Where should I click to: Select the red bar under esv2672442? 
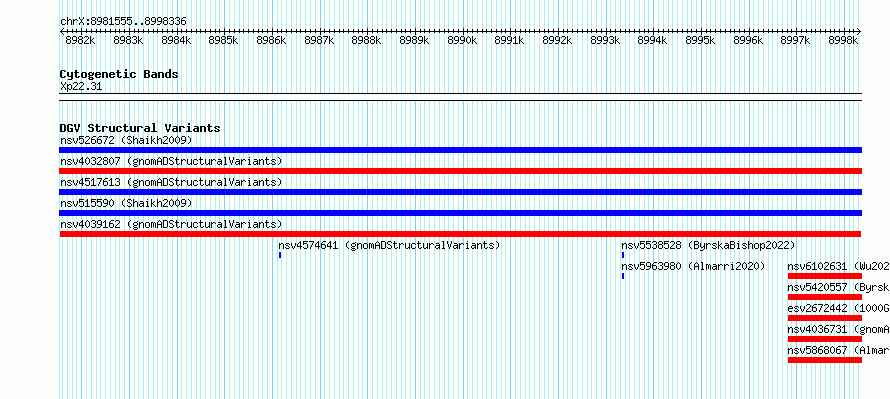tap(825, 318)
